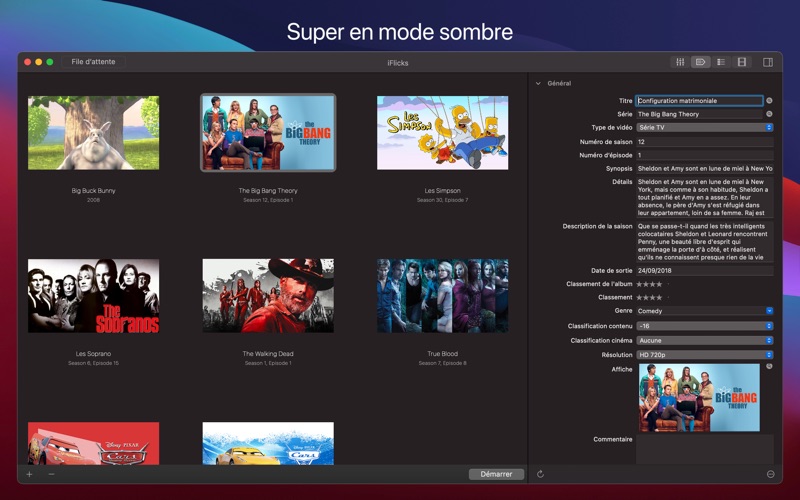The width and height of the screenshot is (800, 500).
Task: Click the search icon beside the Série field
Action: (x=769, y=114)
